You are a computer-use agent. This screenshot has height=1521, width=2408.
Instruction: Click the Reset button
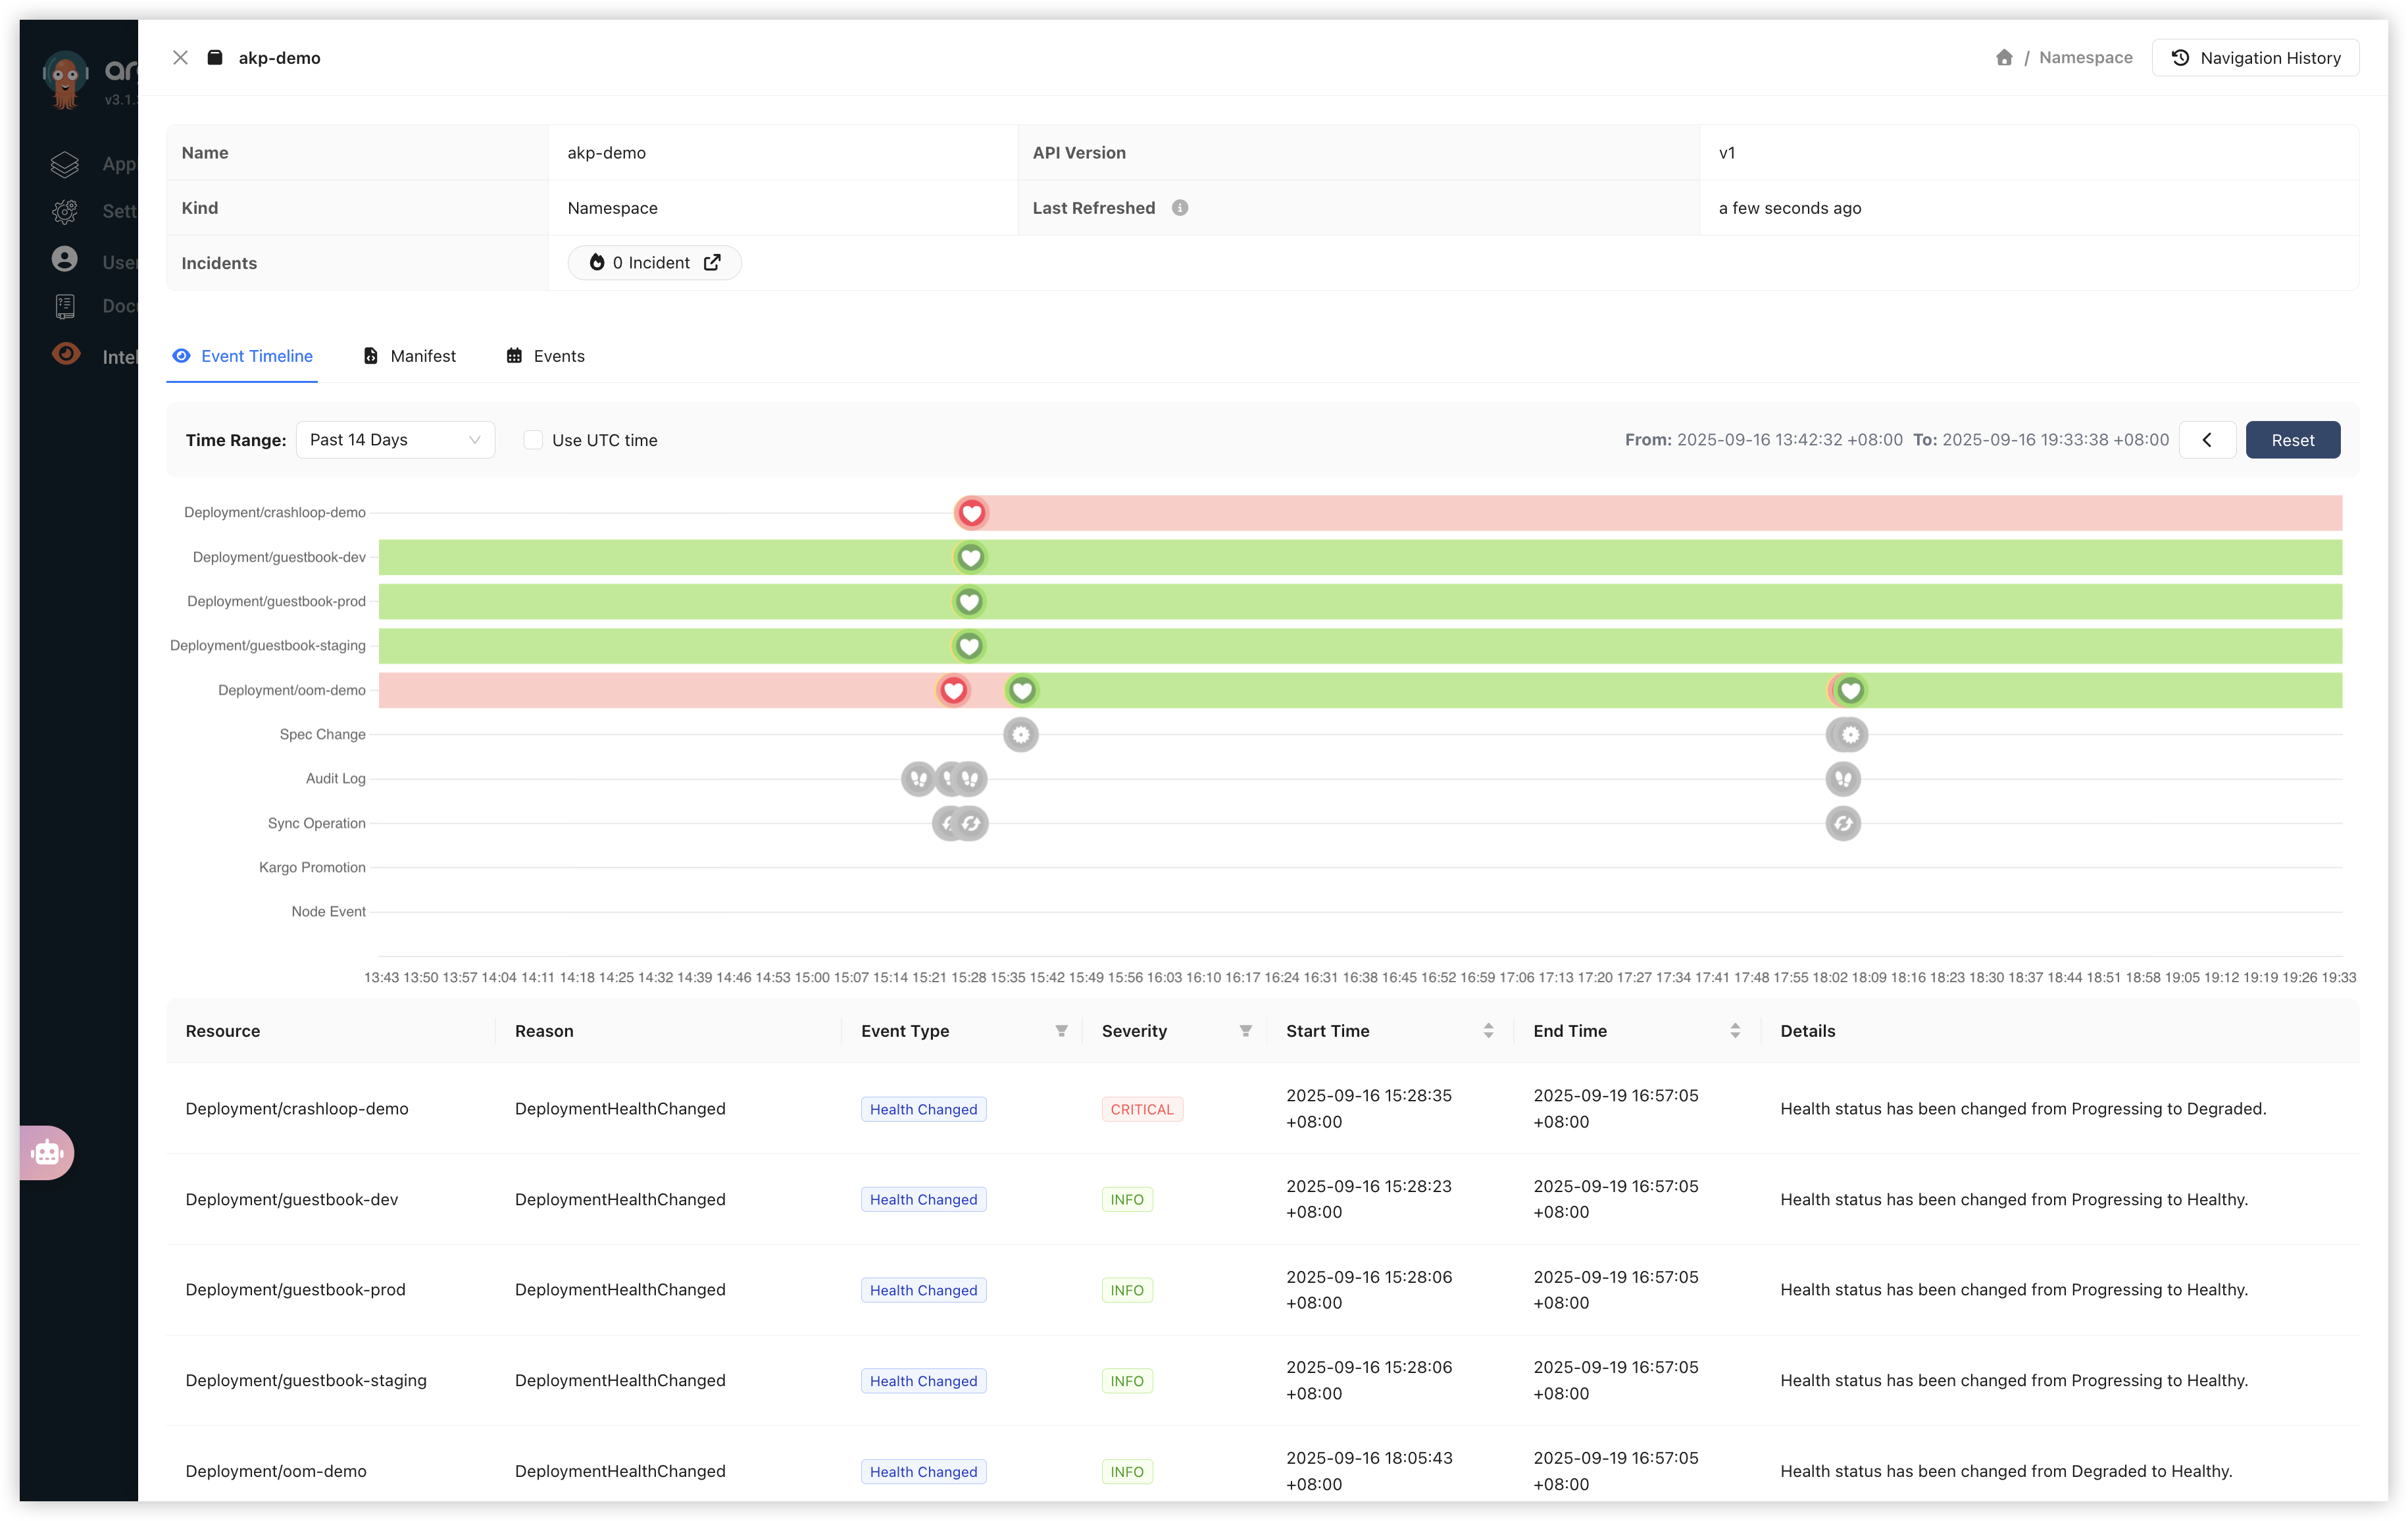pos(2292,440)
